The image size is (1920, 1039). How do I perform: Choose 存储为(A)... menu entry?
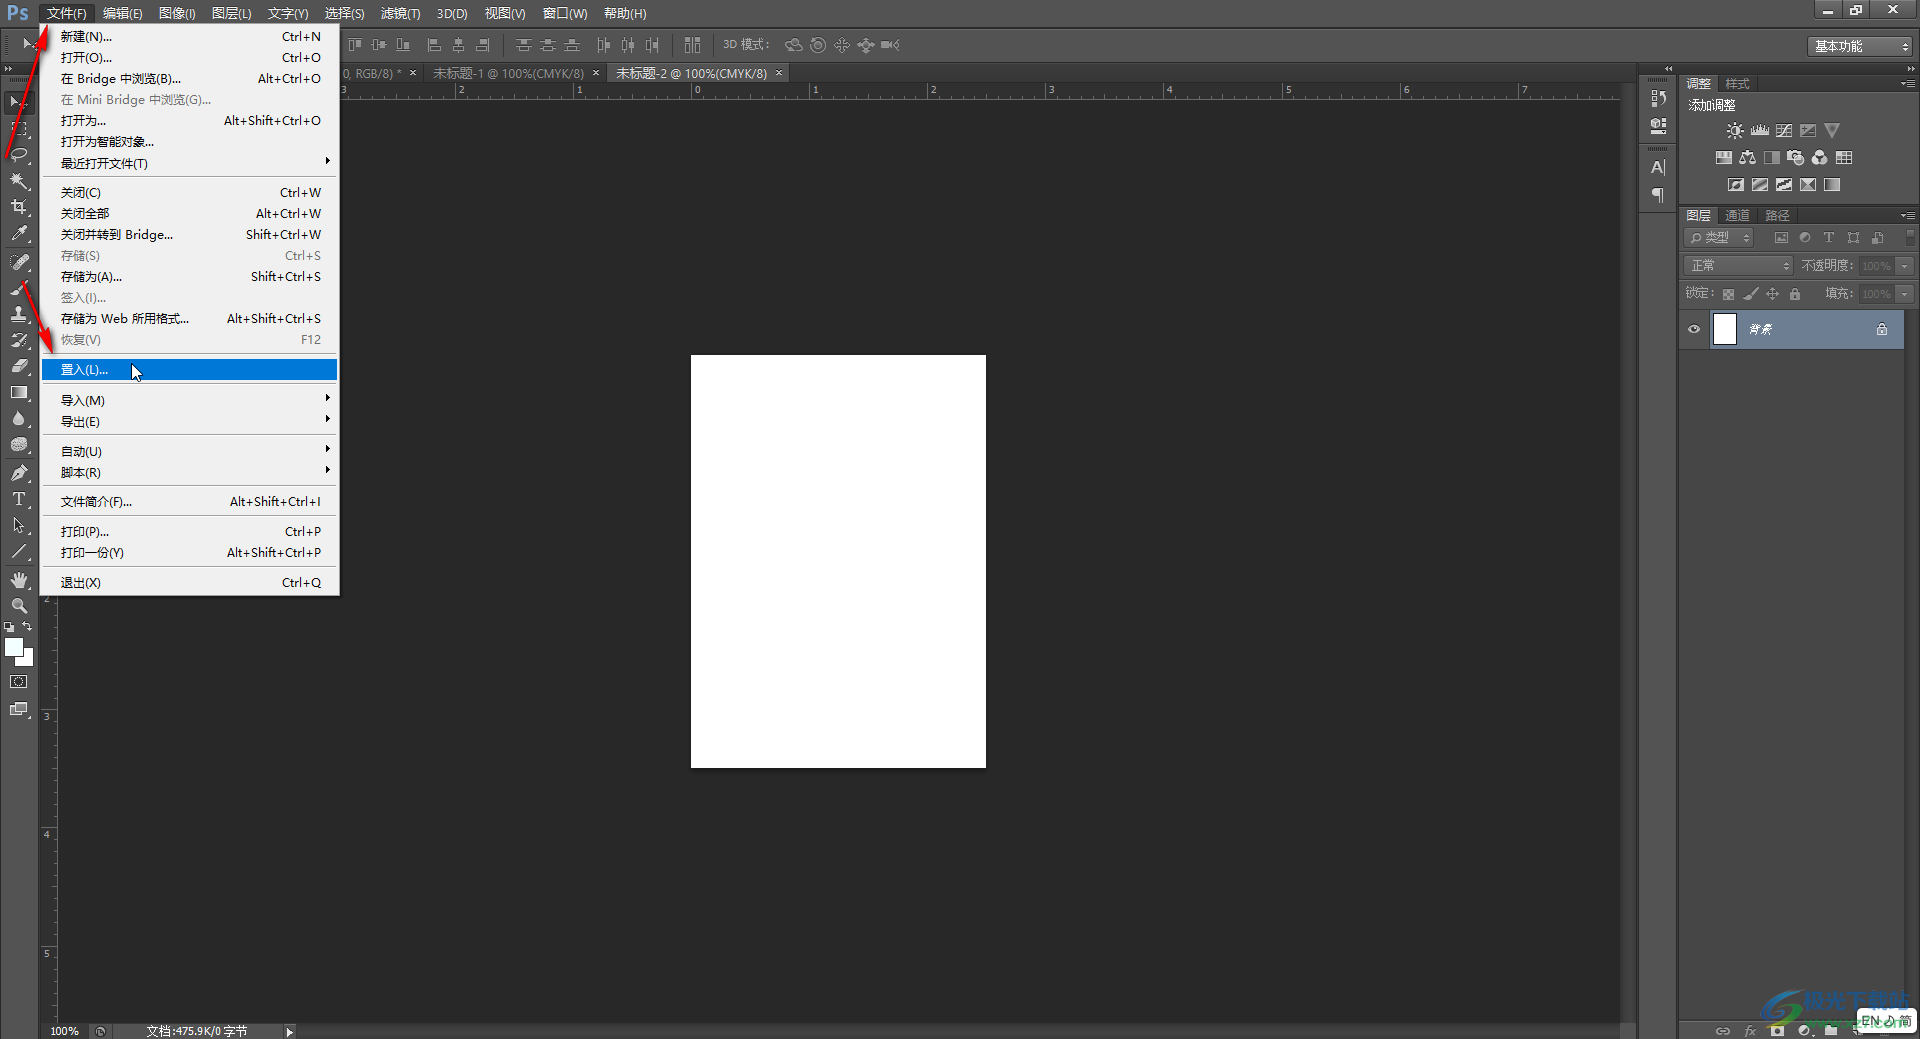(190, 276)
